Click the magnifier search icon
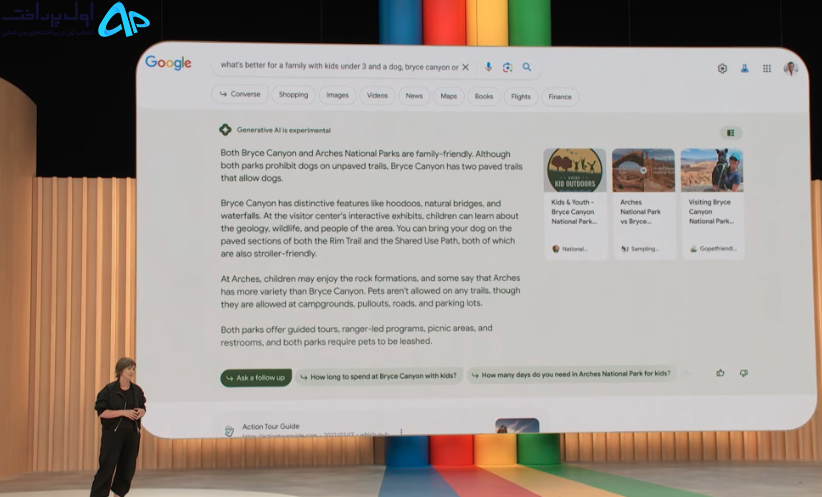This screenshot has height=497, width=822. (527, 67)
